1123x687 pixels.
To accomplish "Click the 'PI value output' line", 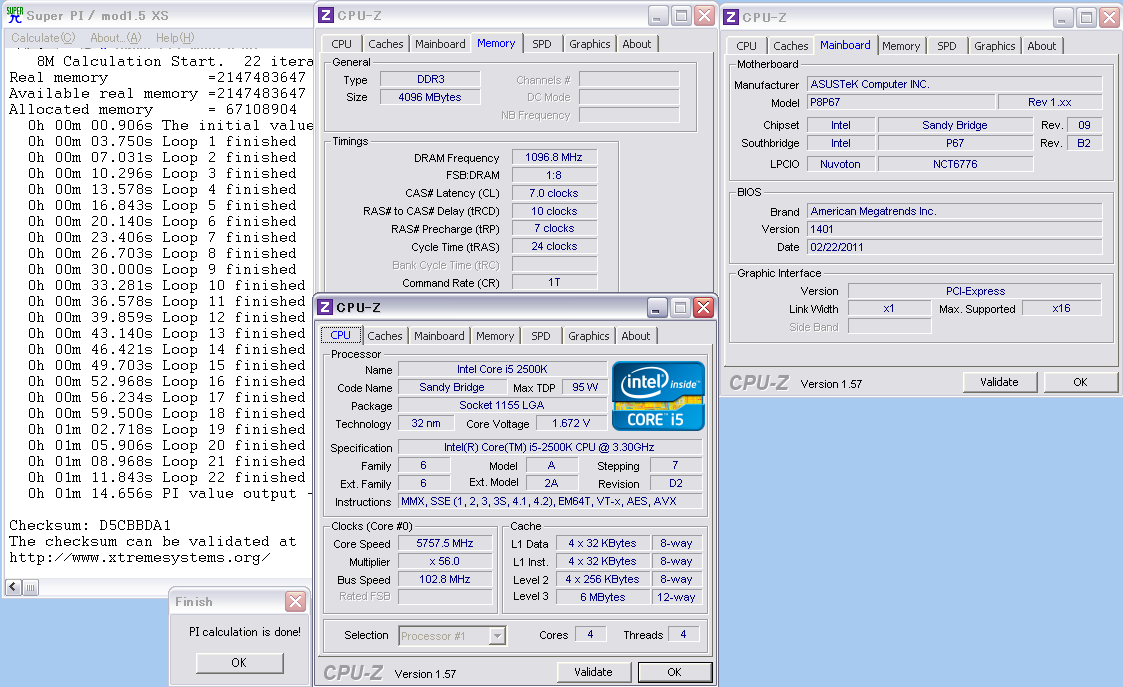I will coord(169,494).
